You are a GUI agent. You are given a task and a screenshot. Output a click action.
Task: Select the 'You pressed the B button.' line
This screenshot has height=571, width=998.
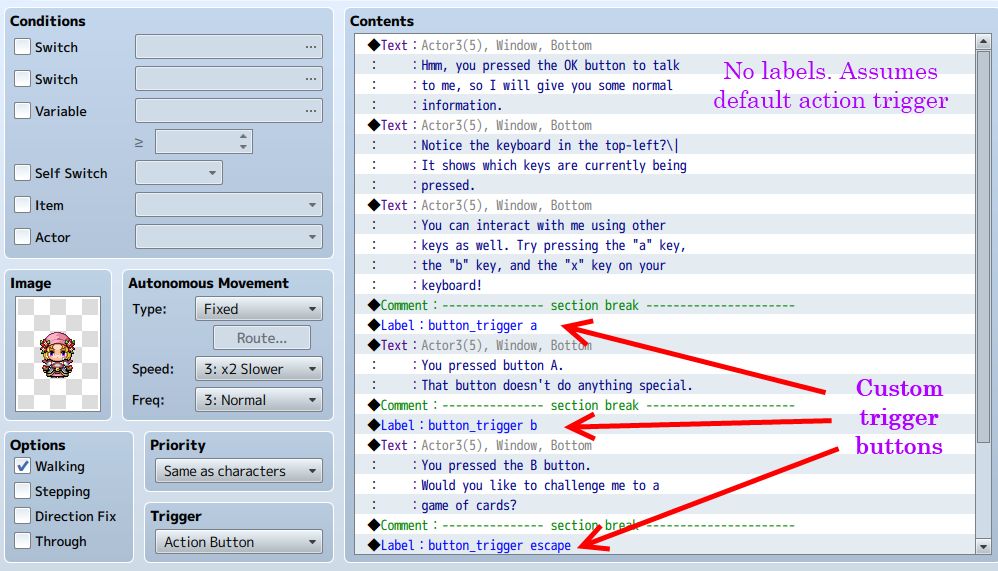pyautogui.click(x=664, y=465)
